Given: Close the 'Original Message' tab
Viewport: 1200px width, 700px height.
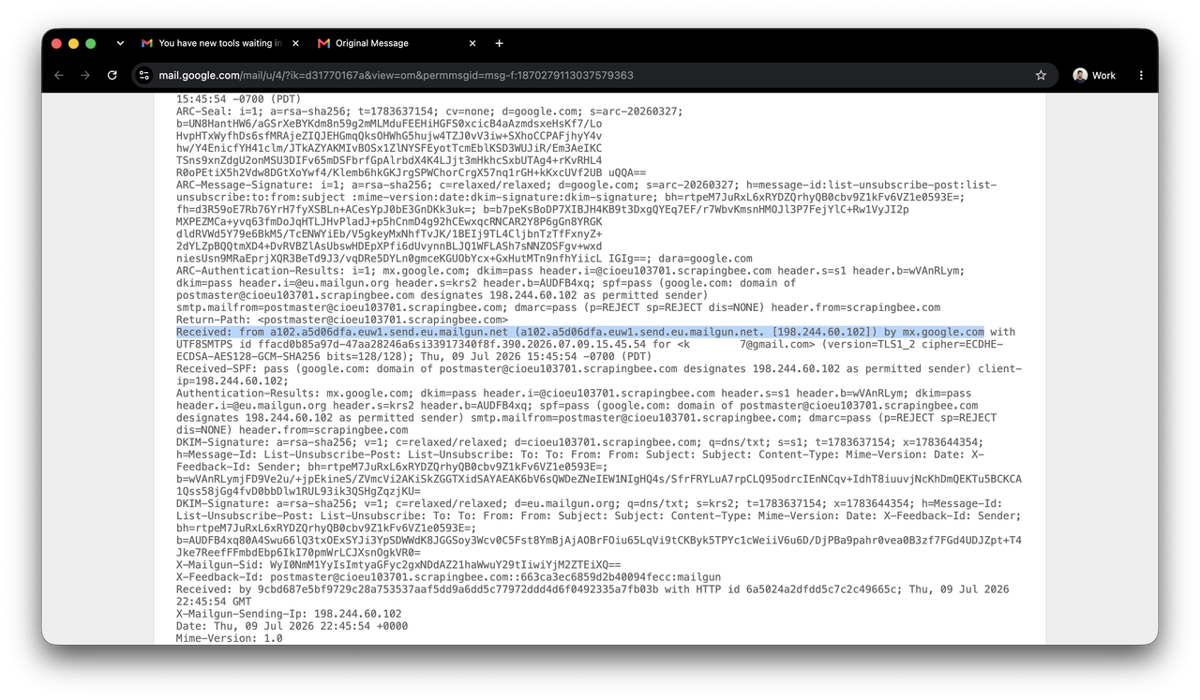Looking at the screenshot, I should click(473, 43).
